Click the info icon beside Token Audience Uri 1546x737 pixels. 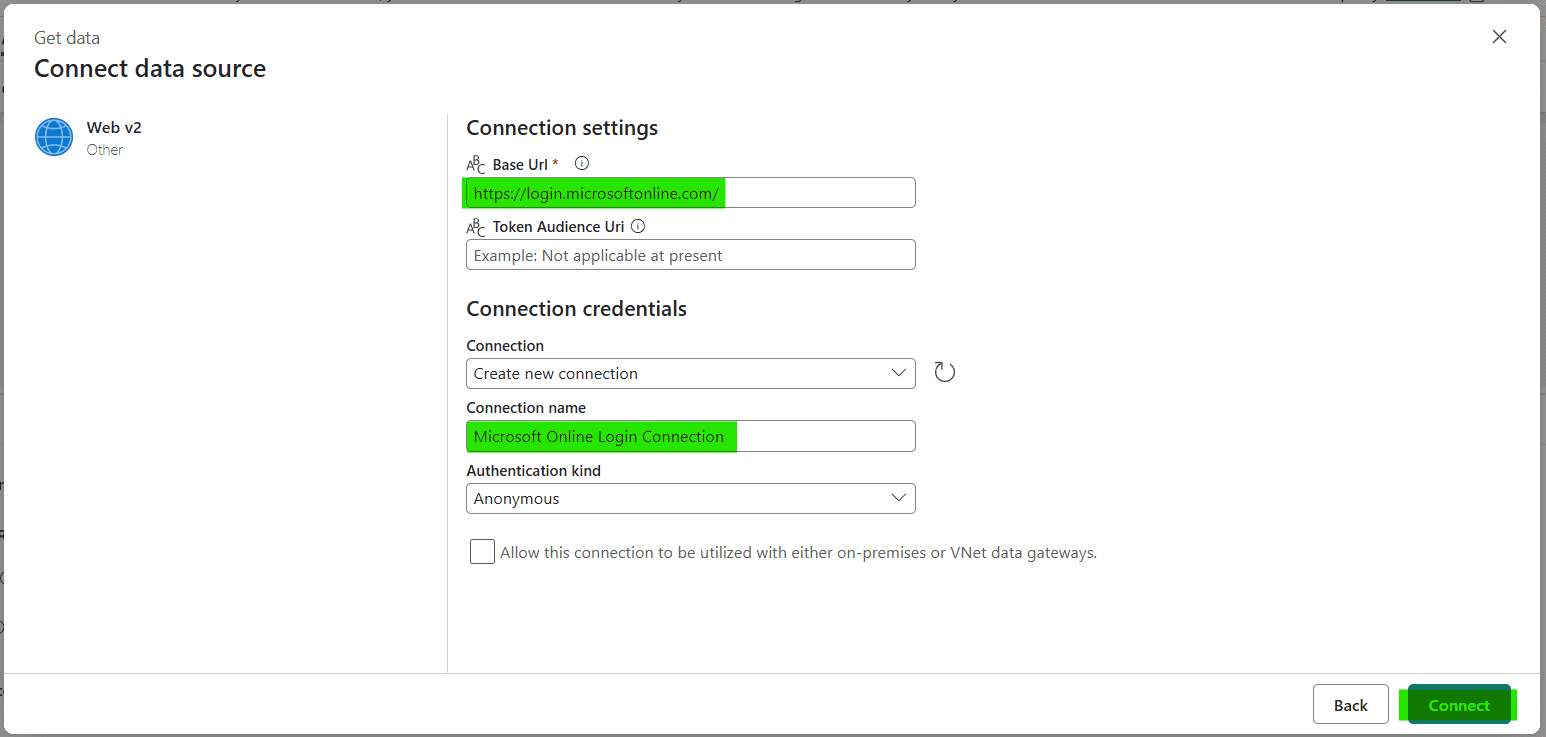(x=638, y=226)
